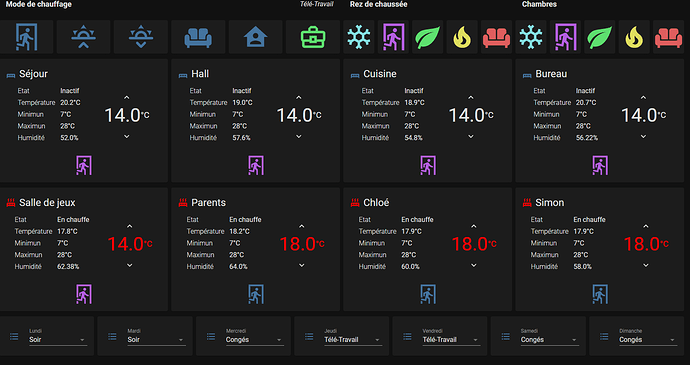Viewport: 690px width, 365px height.
Task: Decrease Simon target temperature with down arrow
Action: [x=646, y=265]
